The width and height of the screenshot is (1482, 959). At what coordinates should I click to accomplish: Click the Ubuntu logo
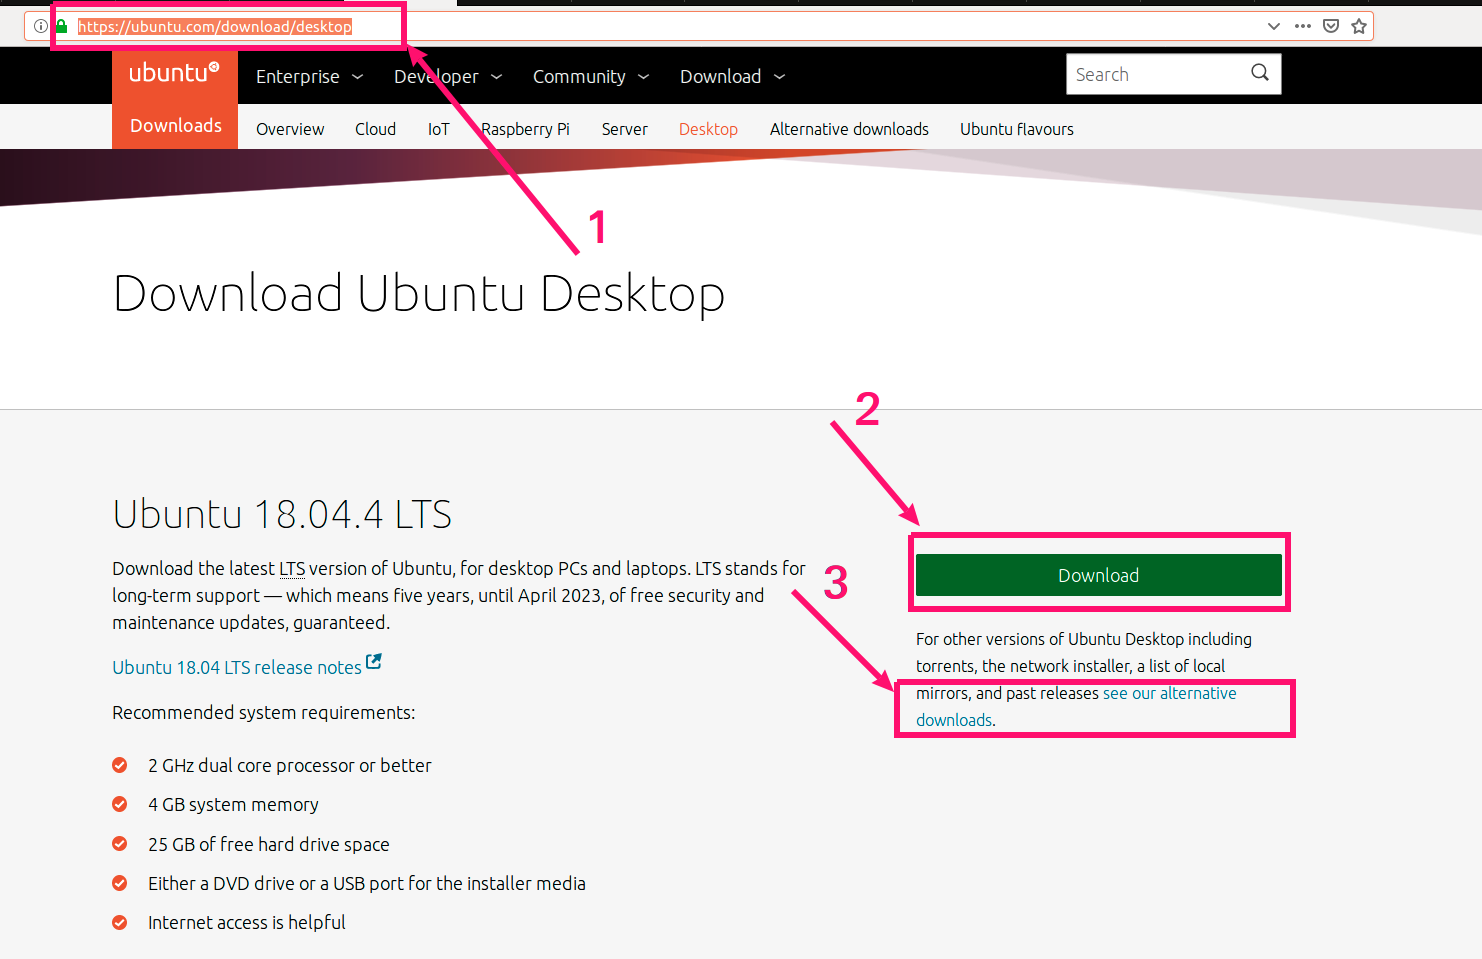(175, 73)
